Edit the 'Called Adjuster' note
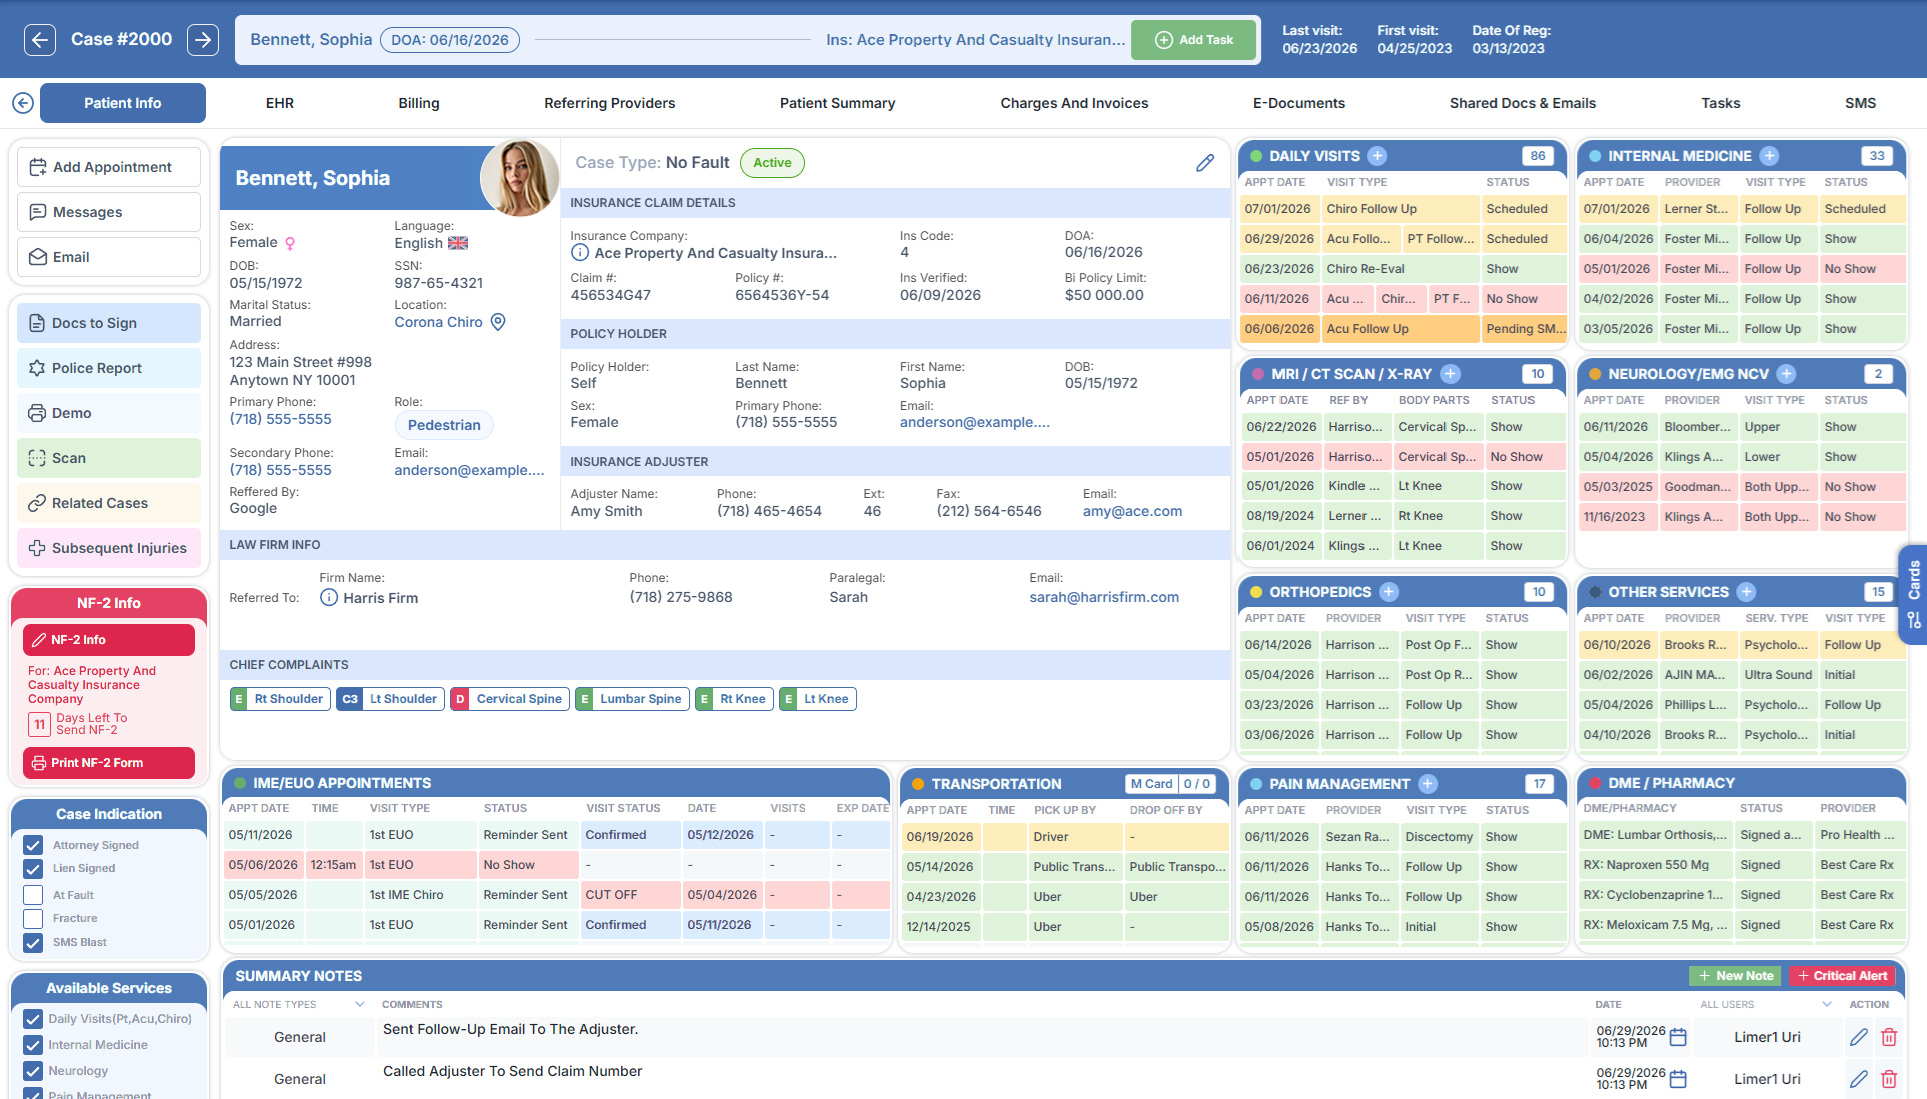 (x=1859, y=1079)
